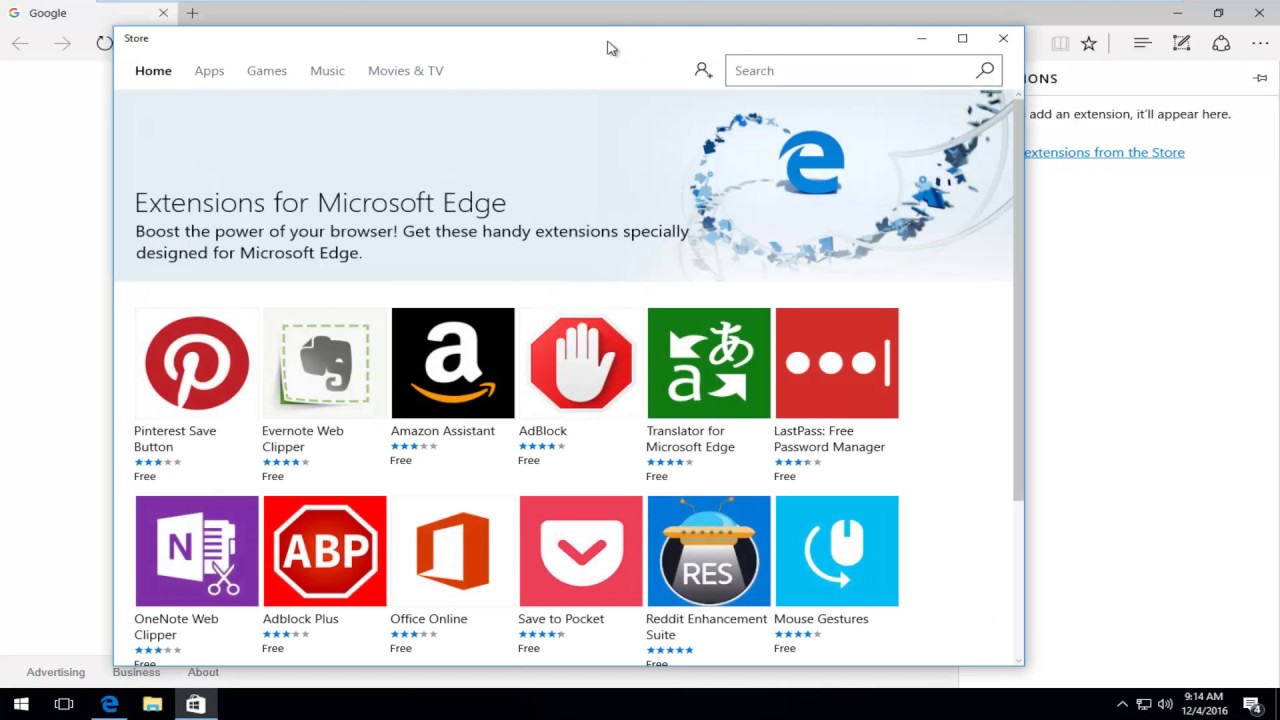Open the Edge More actions menu
Image resolution: width=1280 pixels, height=720 pixels.
click(x=1260, y=43)
